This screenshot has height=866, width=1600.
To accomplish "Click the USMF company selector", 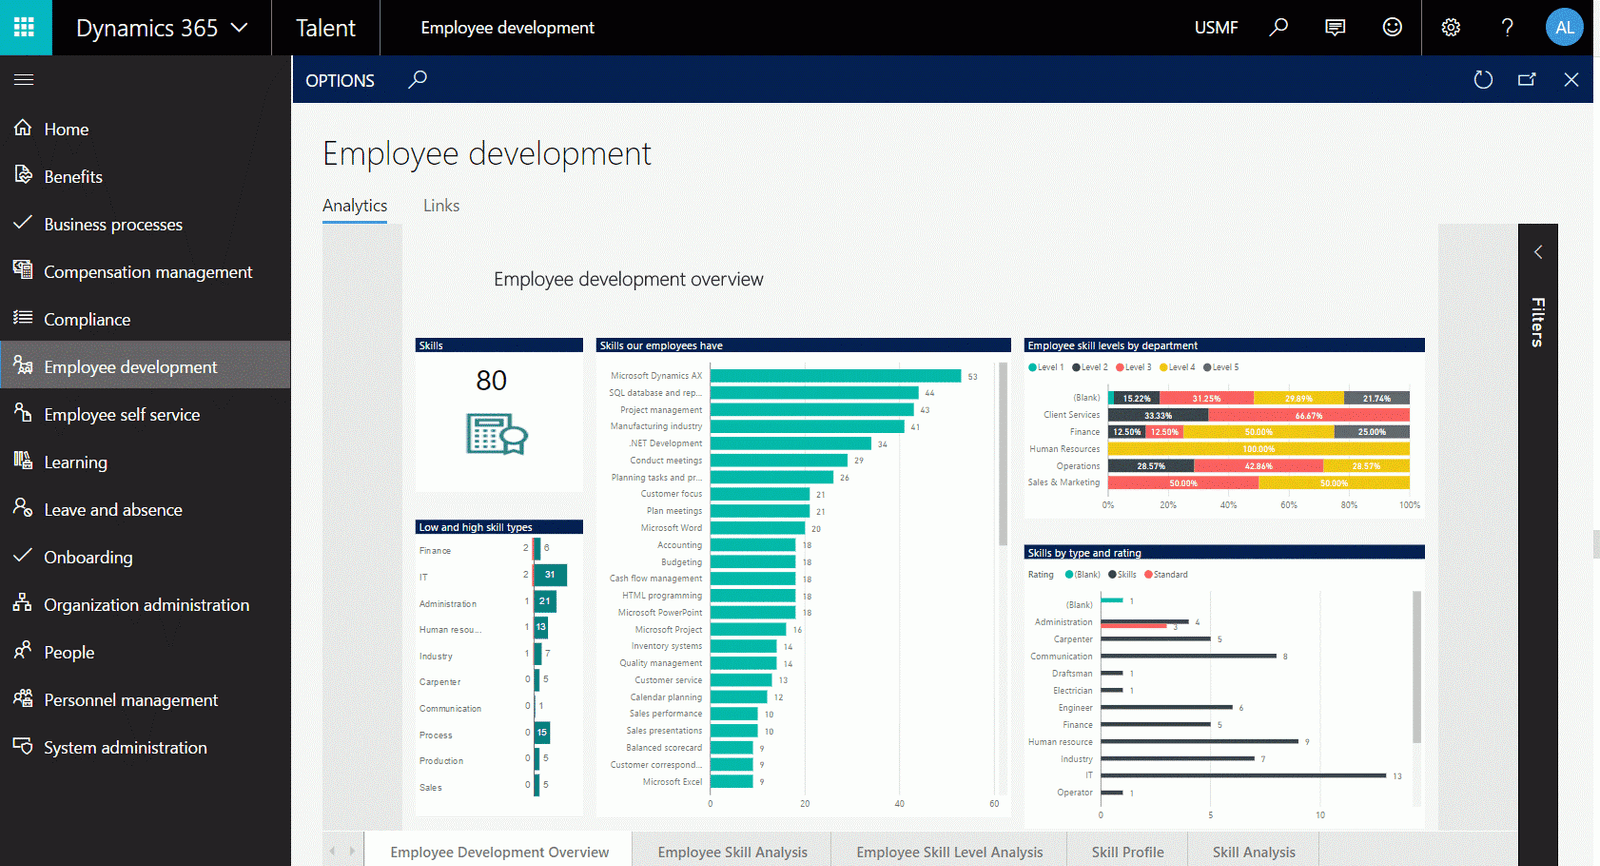I will coord(1216,28).
